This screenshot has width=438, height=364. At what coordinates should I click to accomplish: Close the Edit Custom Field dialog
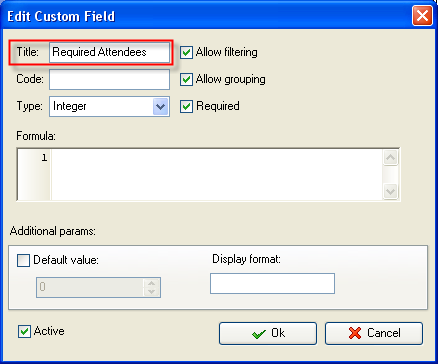pyautogui.click(x=422, y=16)
